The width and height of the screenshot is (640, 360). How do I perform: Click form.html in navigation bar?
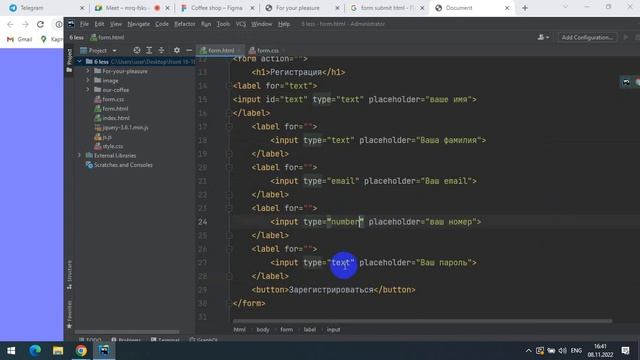[x=107, y=37]
